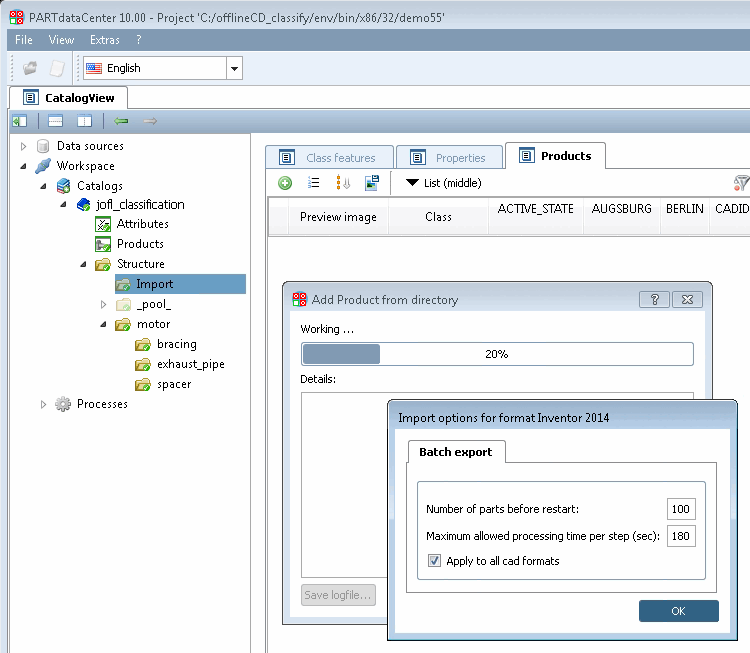Expand the Data sources node

coord(23,146)
